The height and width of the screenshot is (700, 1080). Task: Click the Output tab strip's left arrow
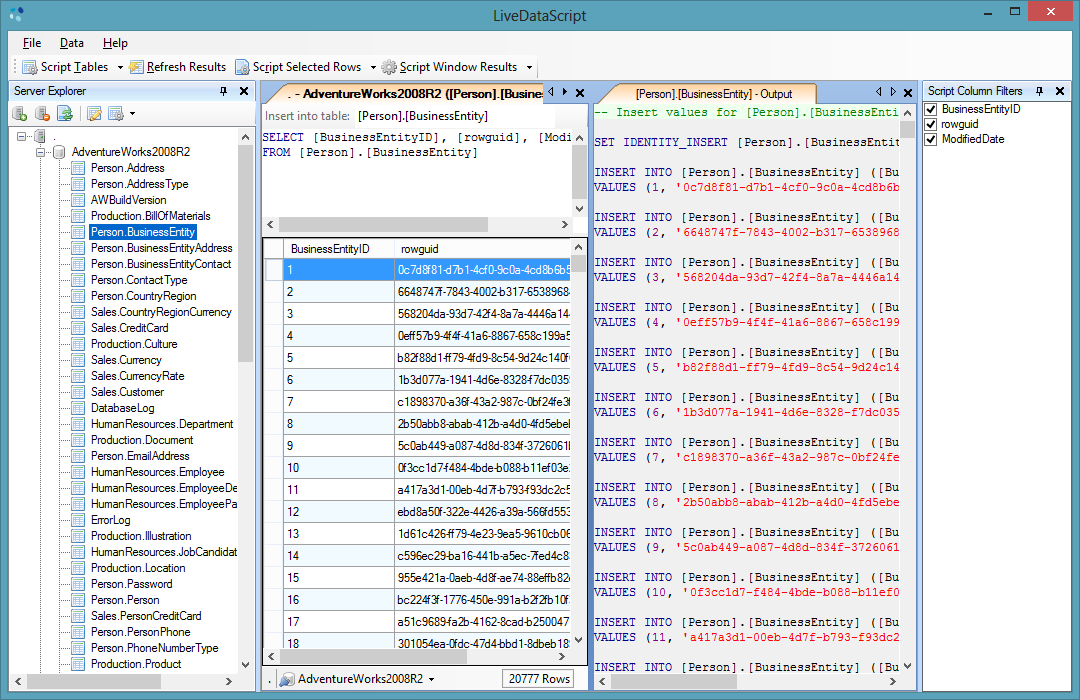[x=878, y=92]
